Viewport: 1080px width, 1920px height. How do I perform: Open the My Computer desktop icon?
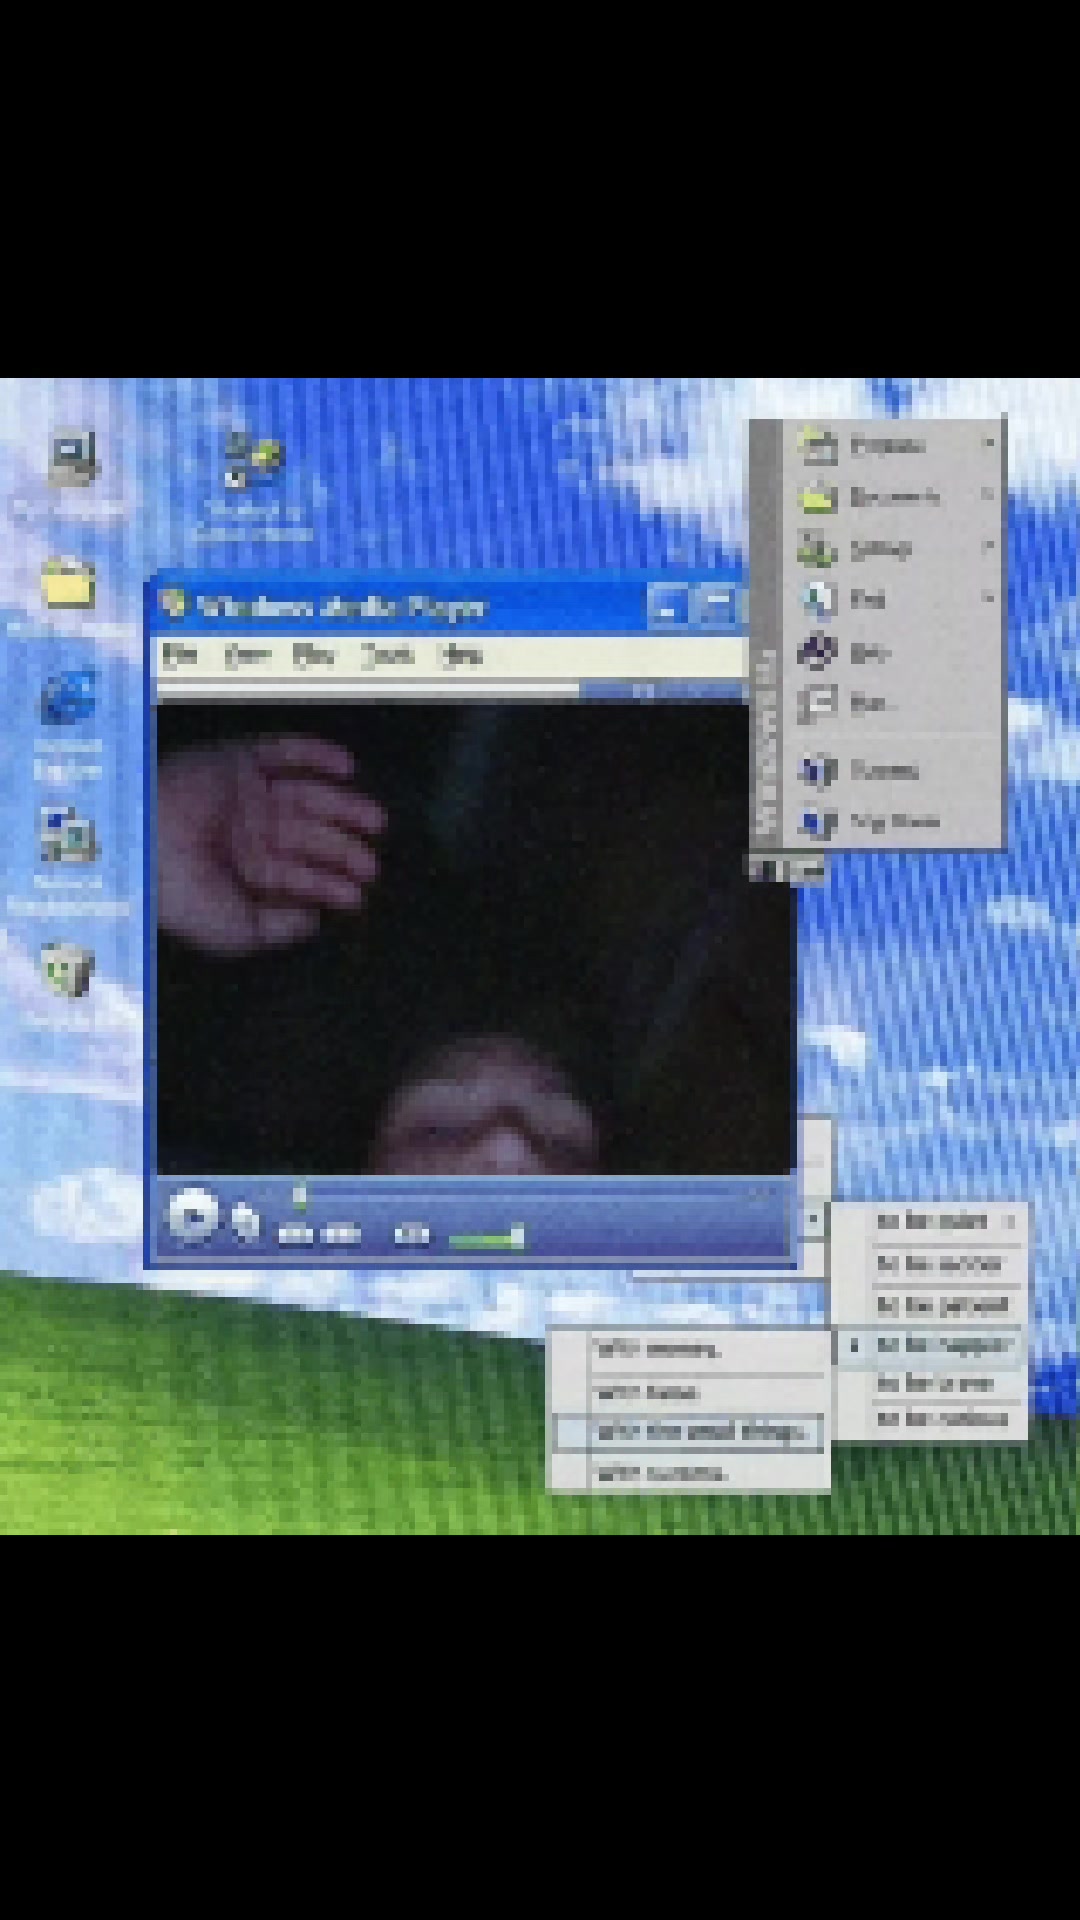pyautogui.click(x=72, y=458)
